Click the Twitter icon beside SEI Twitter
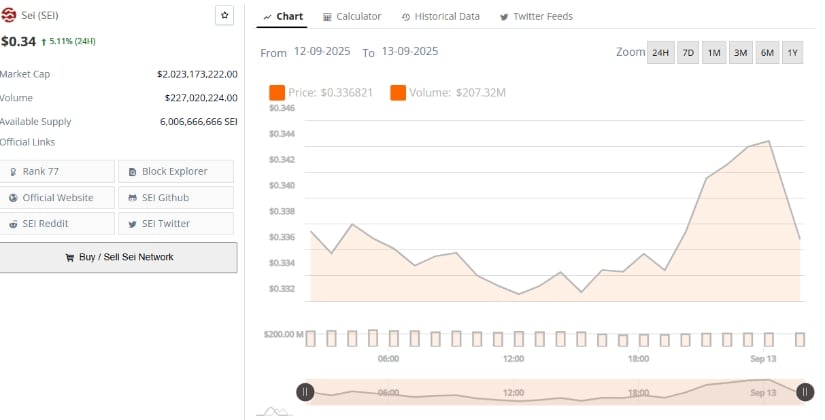825x420 pixels. pyautogui.click(x=133, y=224)
